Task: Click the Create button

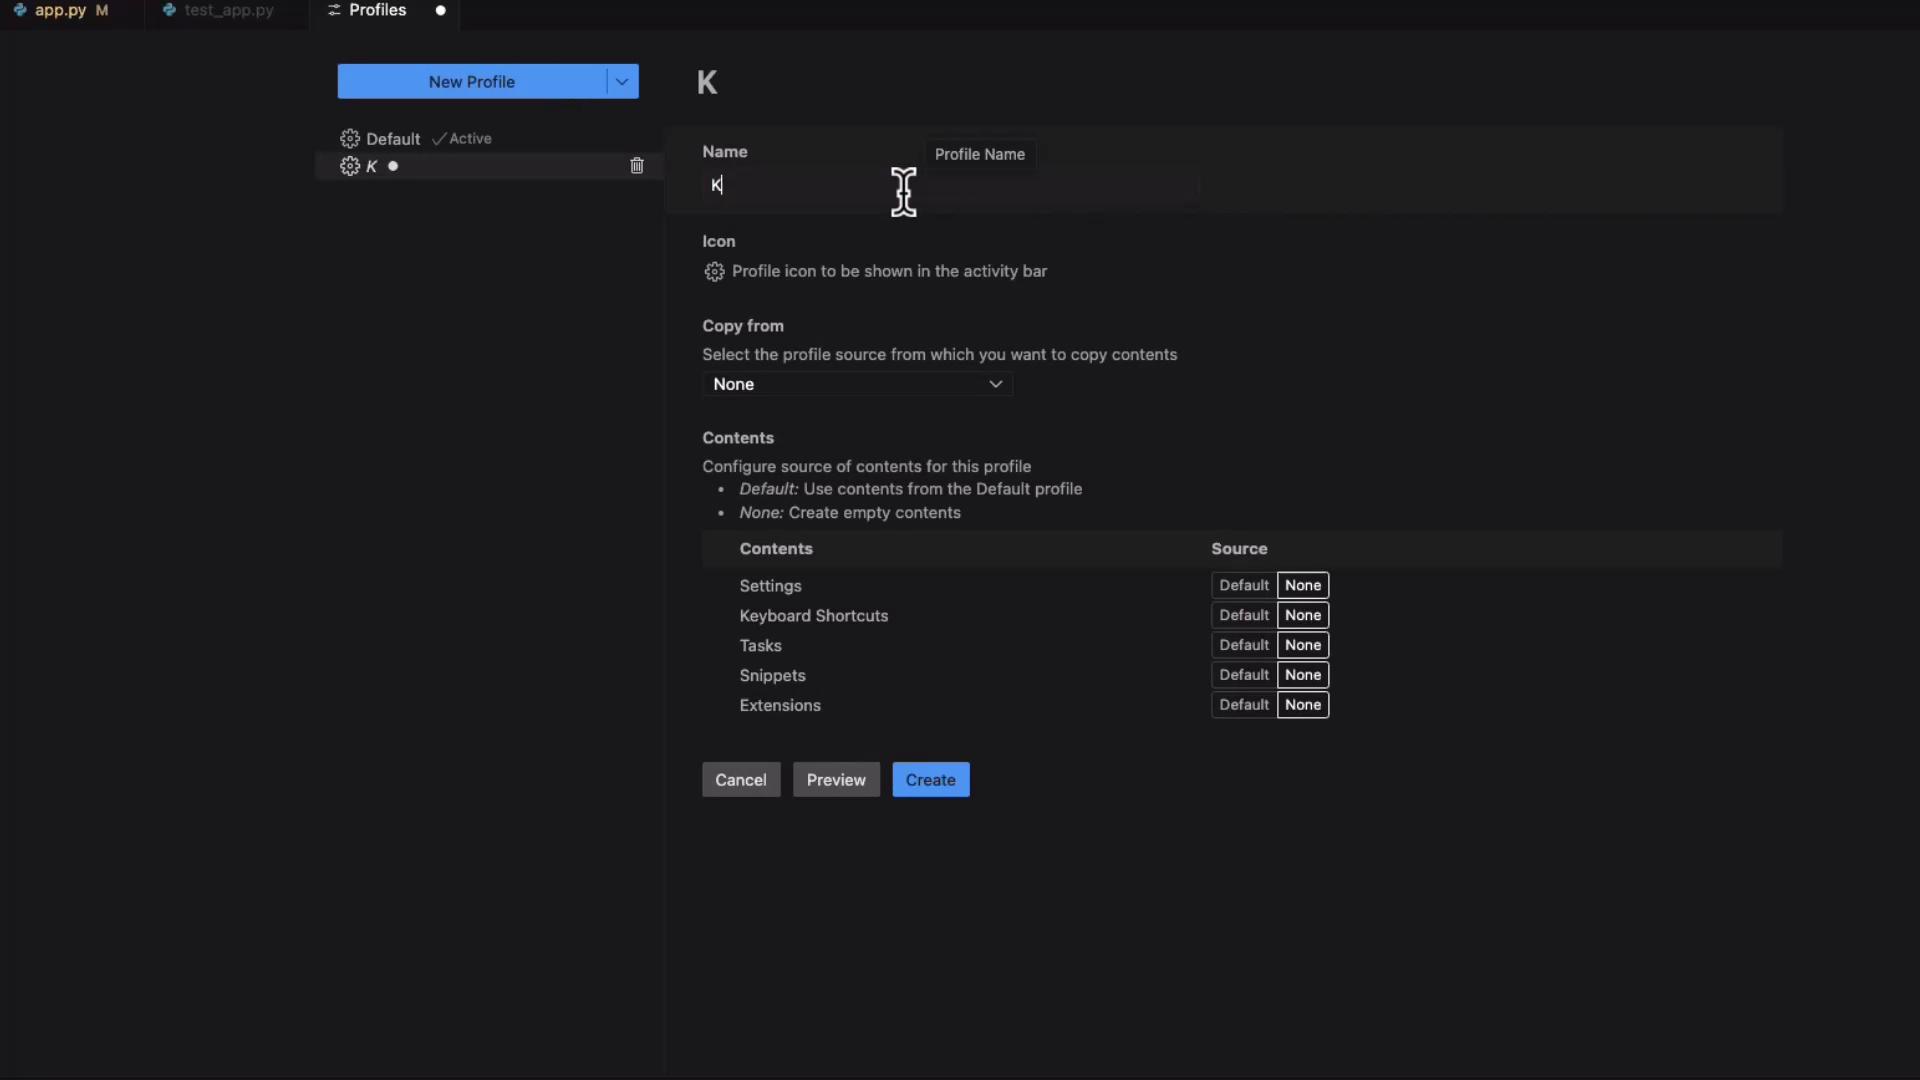Action: click(x=930, y=780)
